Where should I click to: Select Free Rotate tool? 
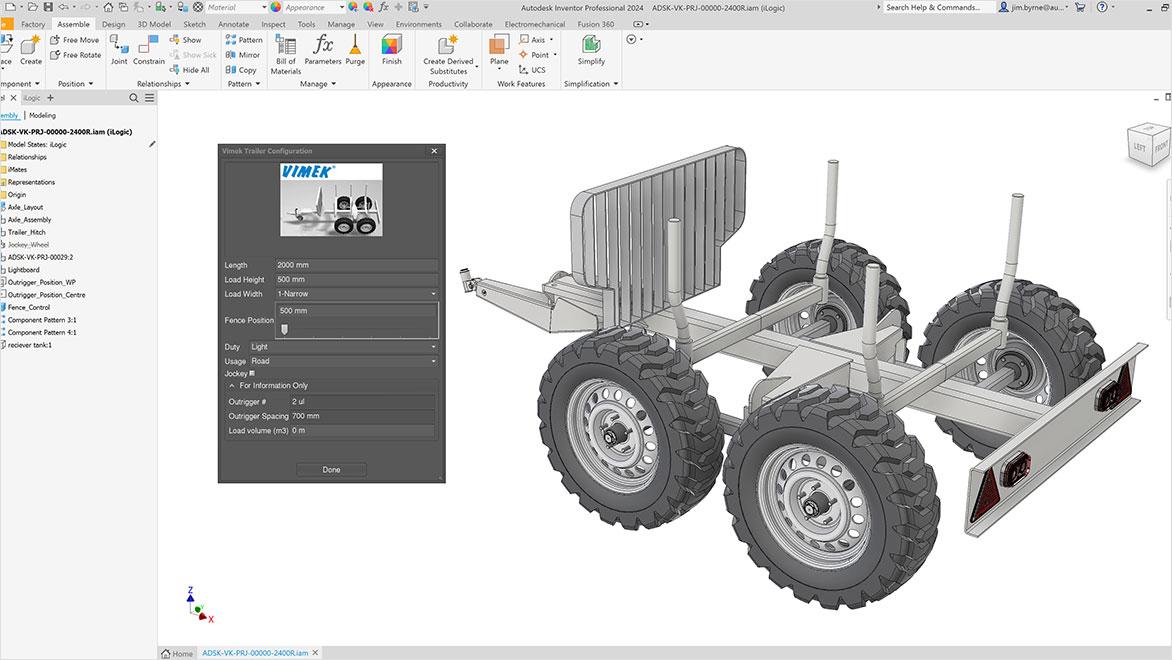tap(75, 55)
